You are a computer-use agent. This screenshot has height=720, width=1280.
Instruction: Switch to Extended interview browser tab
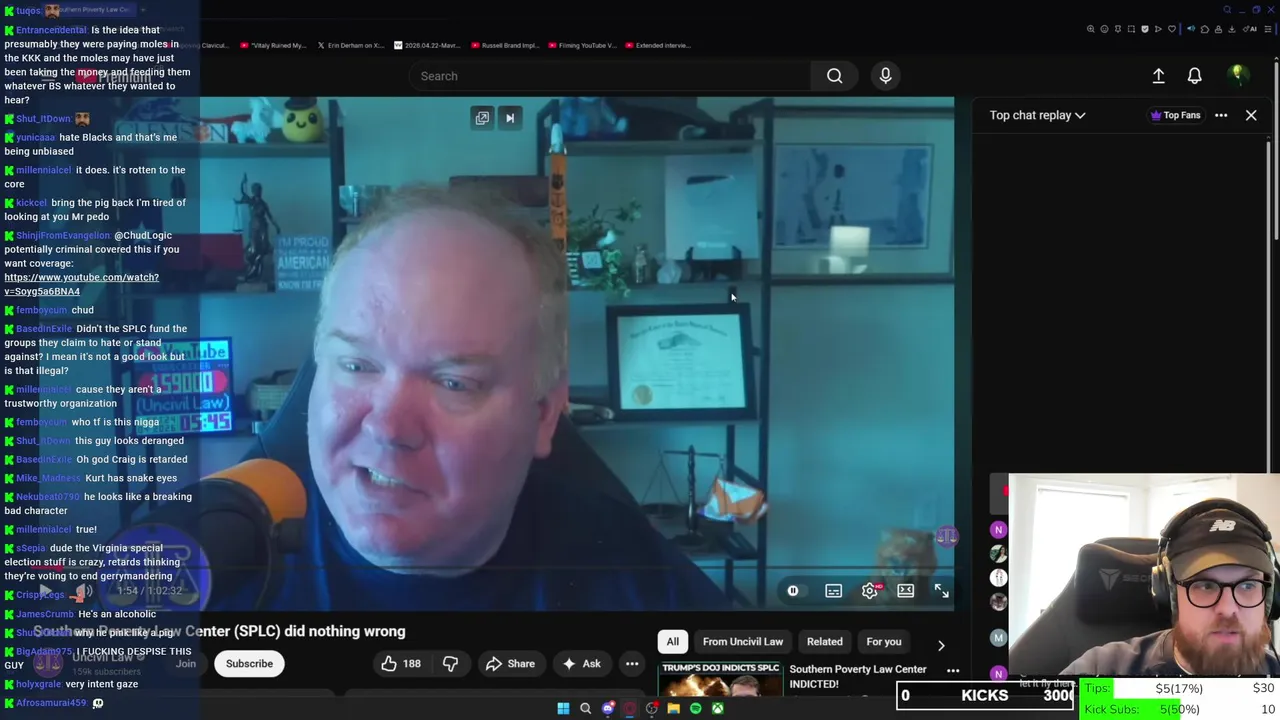coord(658,45)
